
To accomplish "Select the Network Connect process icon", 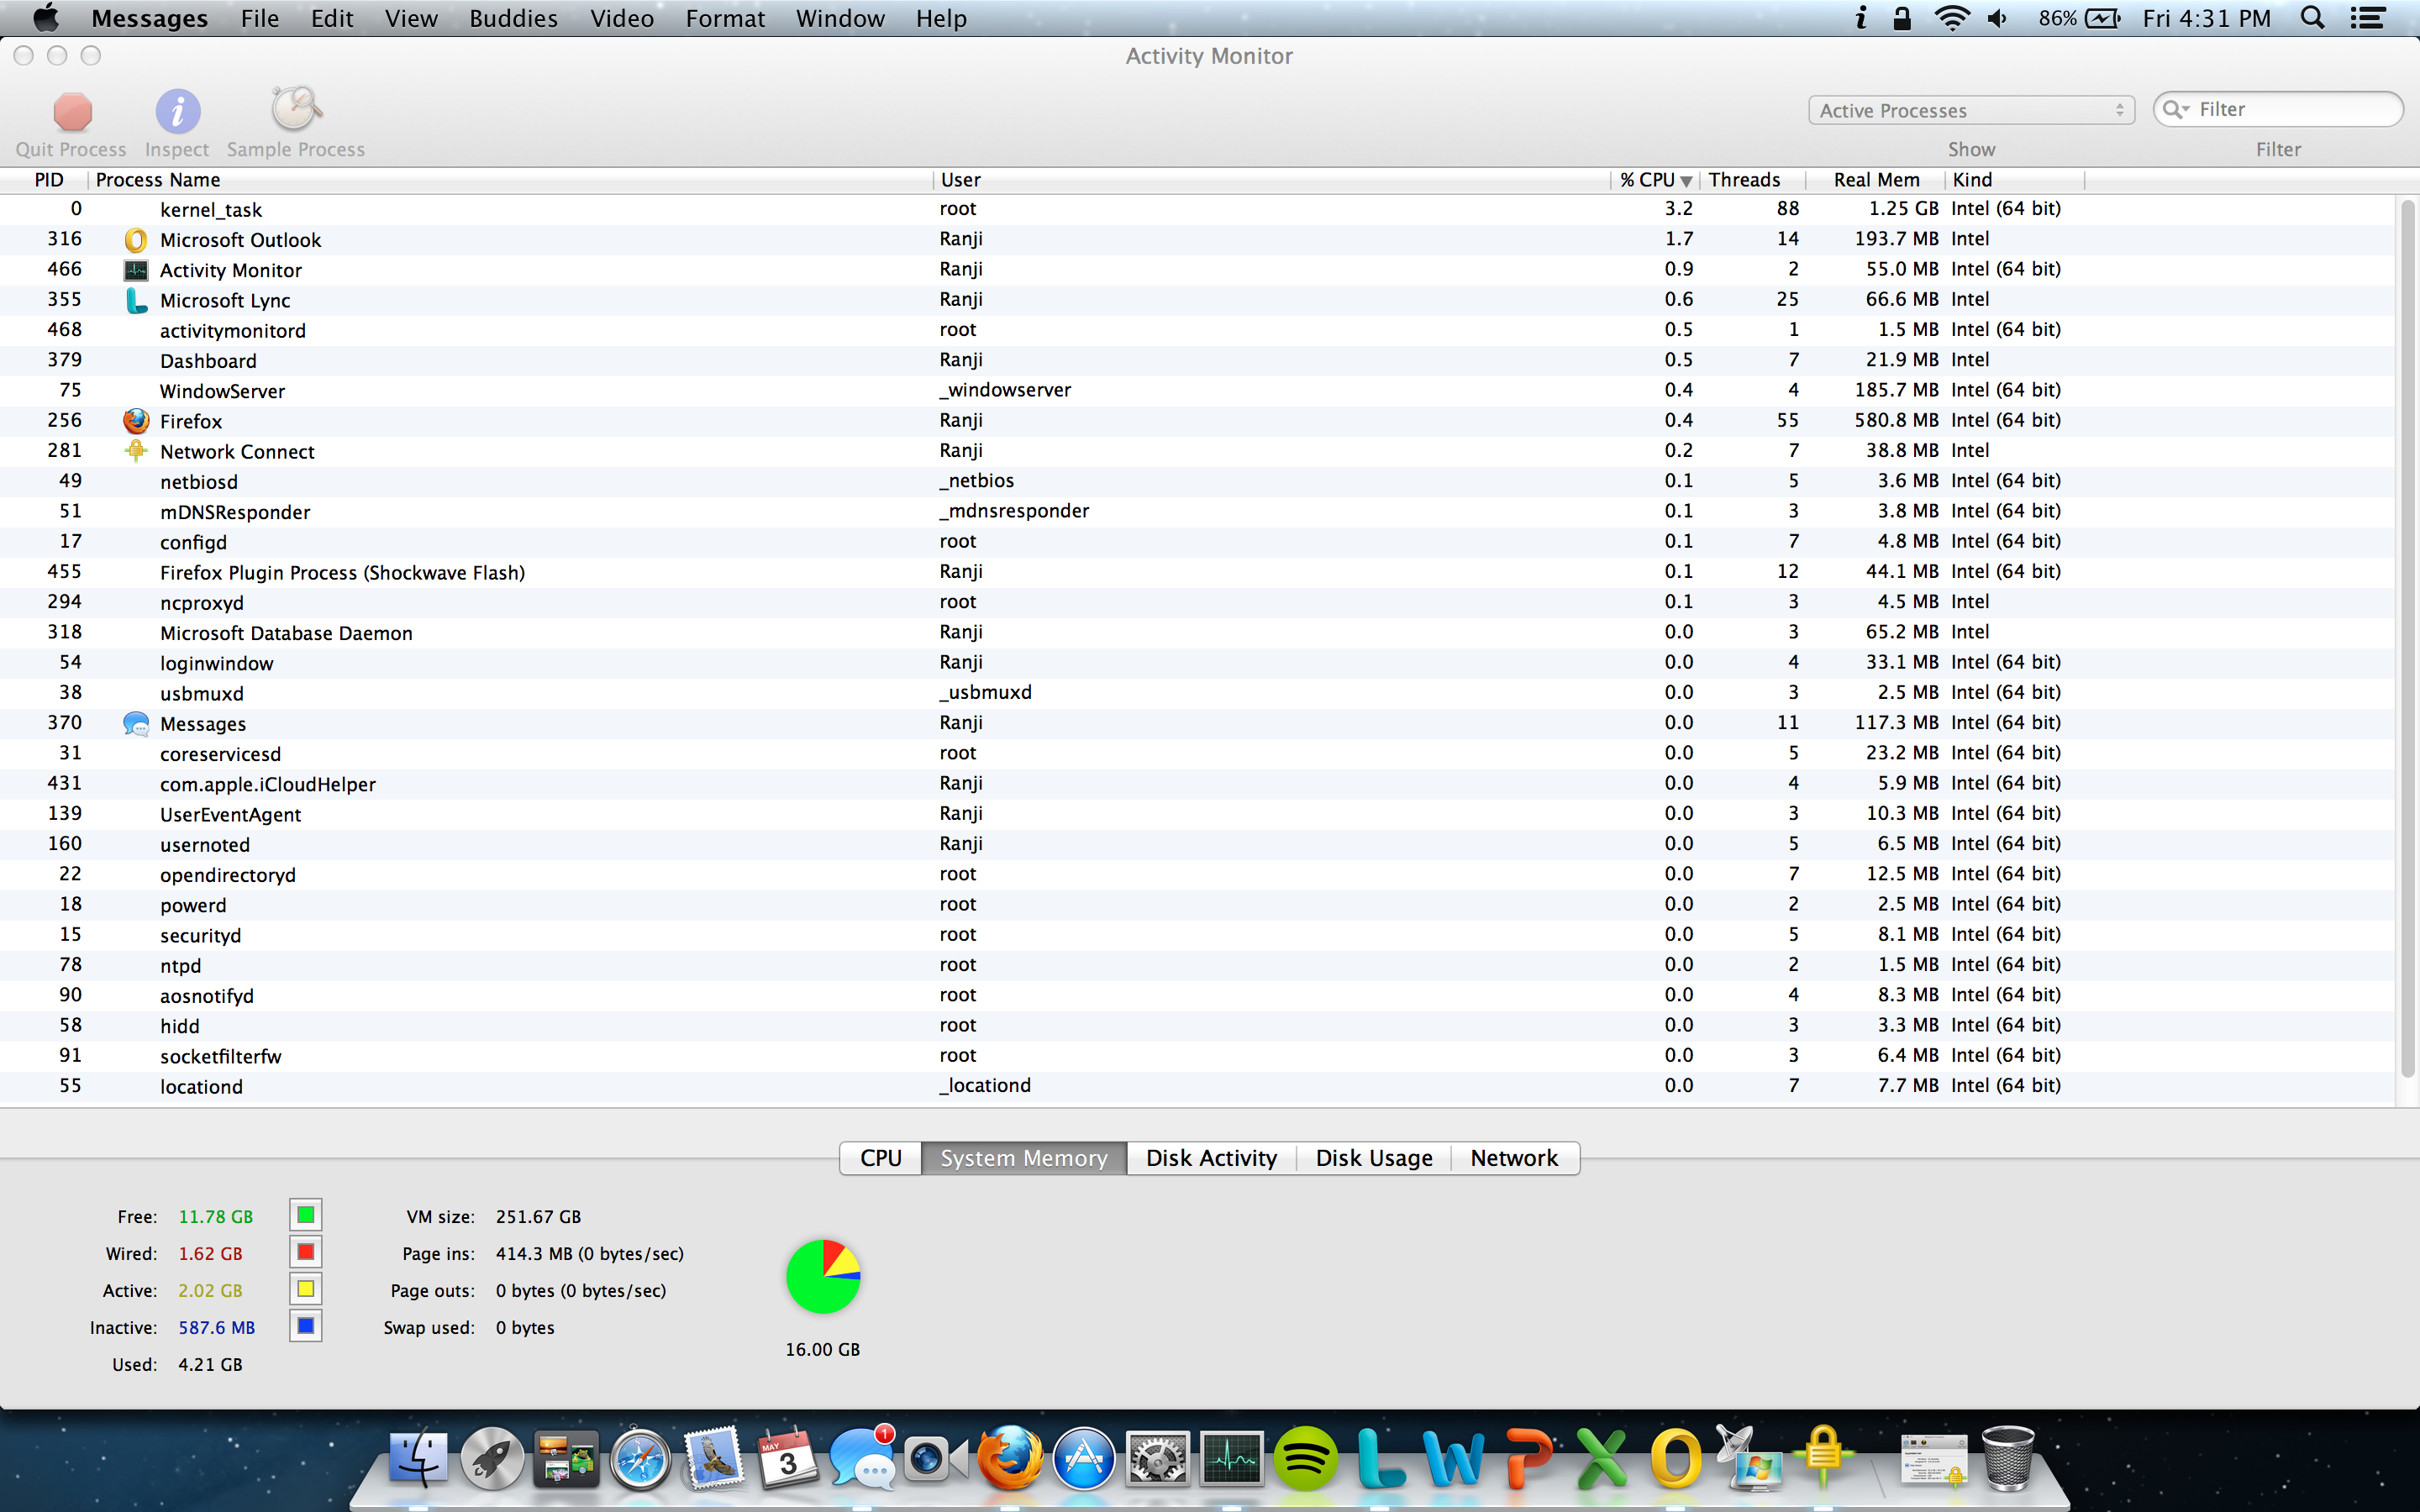I will pos(136,451).
